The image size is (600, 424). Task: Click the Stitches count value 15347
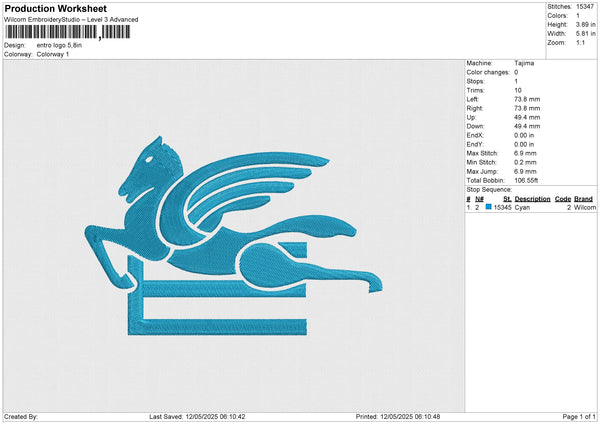[x=585, y=6]
